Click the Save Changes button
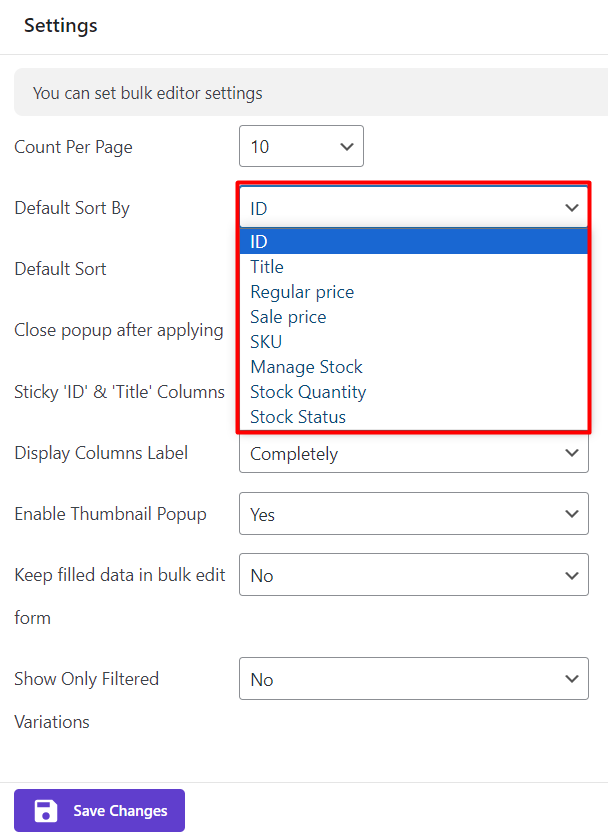 pos(99,810)
